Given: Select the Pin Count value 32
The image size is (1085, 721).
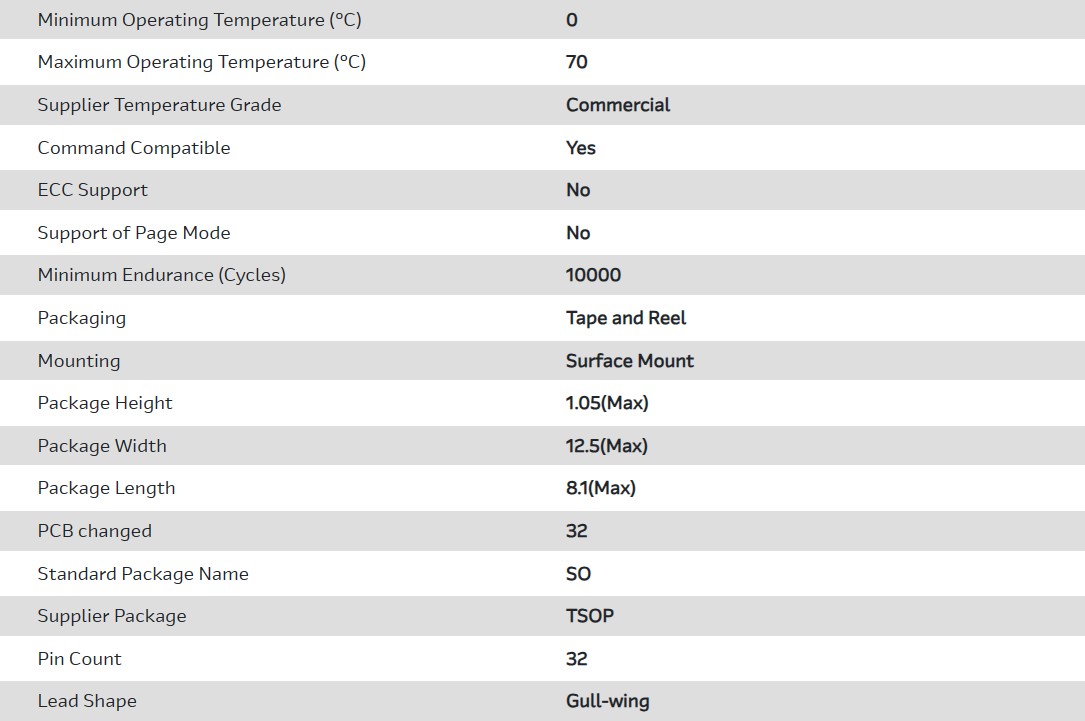Looking at the screenshot, I should pos(577,659).
